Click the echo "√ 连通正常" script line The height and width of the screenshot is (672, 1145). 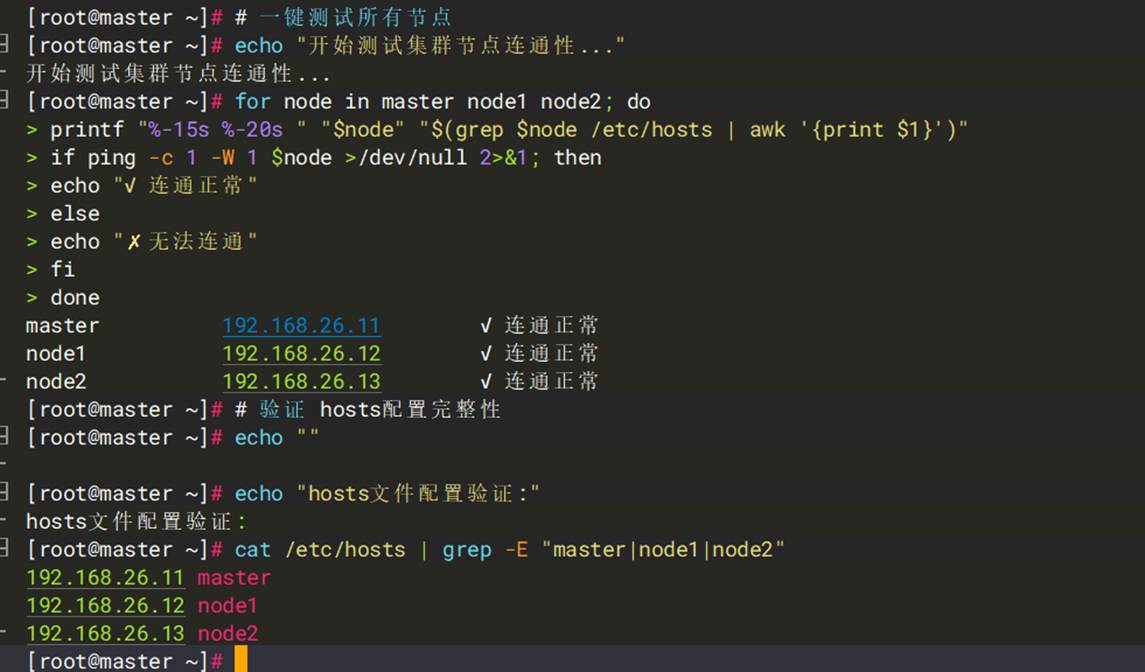pyautogui.click(x=153, y=186)
